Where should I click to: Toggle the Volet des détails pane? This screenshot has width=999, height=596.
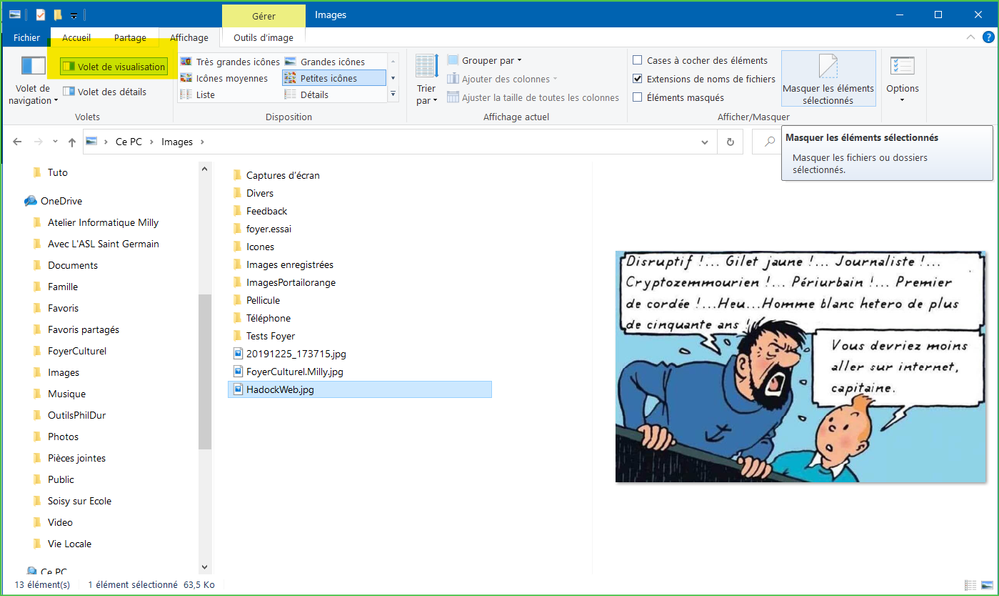point(104,92)
